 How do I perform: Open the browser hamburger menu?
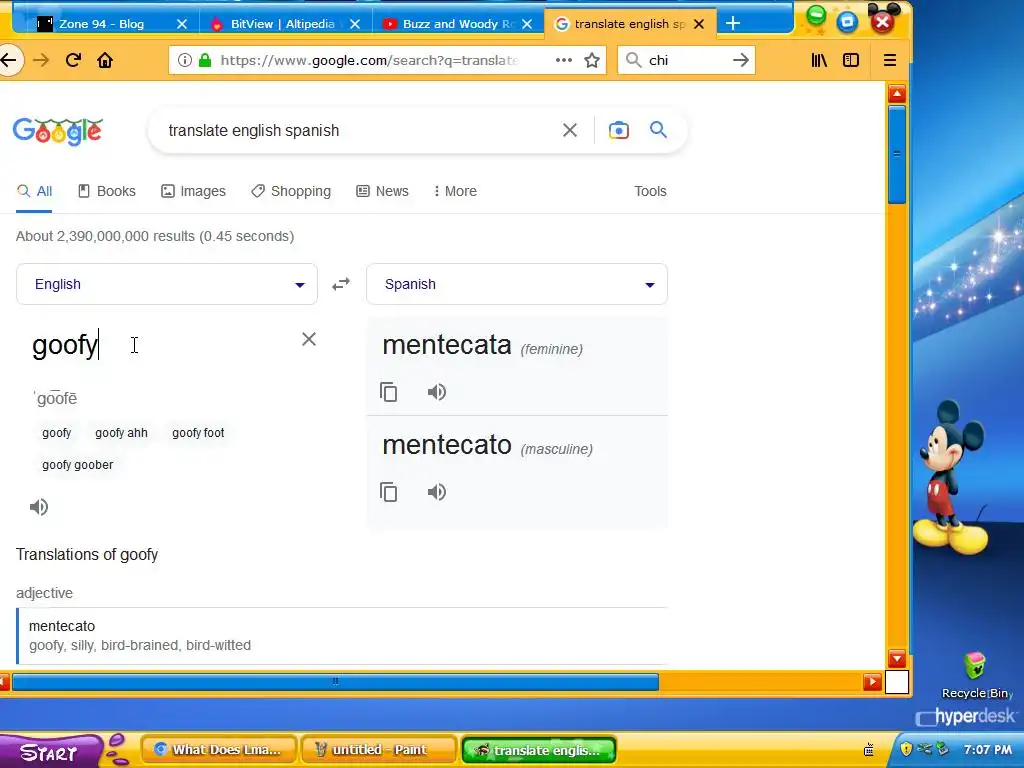tap(889, 60)
